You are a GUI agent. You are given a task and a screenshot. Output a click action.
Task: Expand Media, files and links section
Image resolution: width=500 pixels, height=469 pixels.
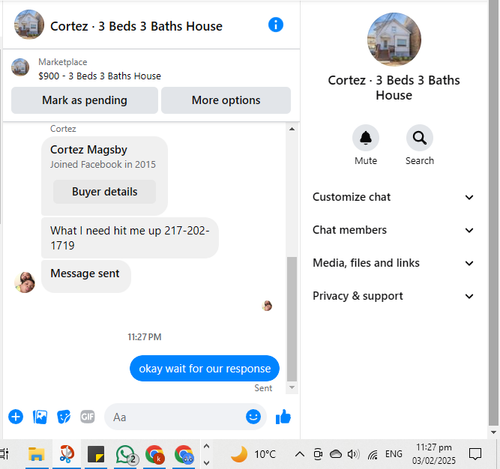coord(393,263)
